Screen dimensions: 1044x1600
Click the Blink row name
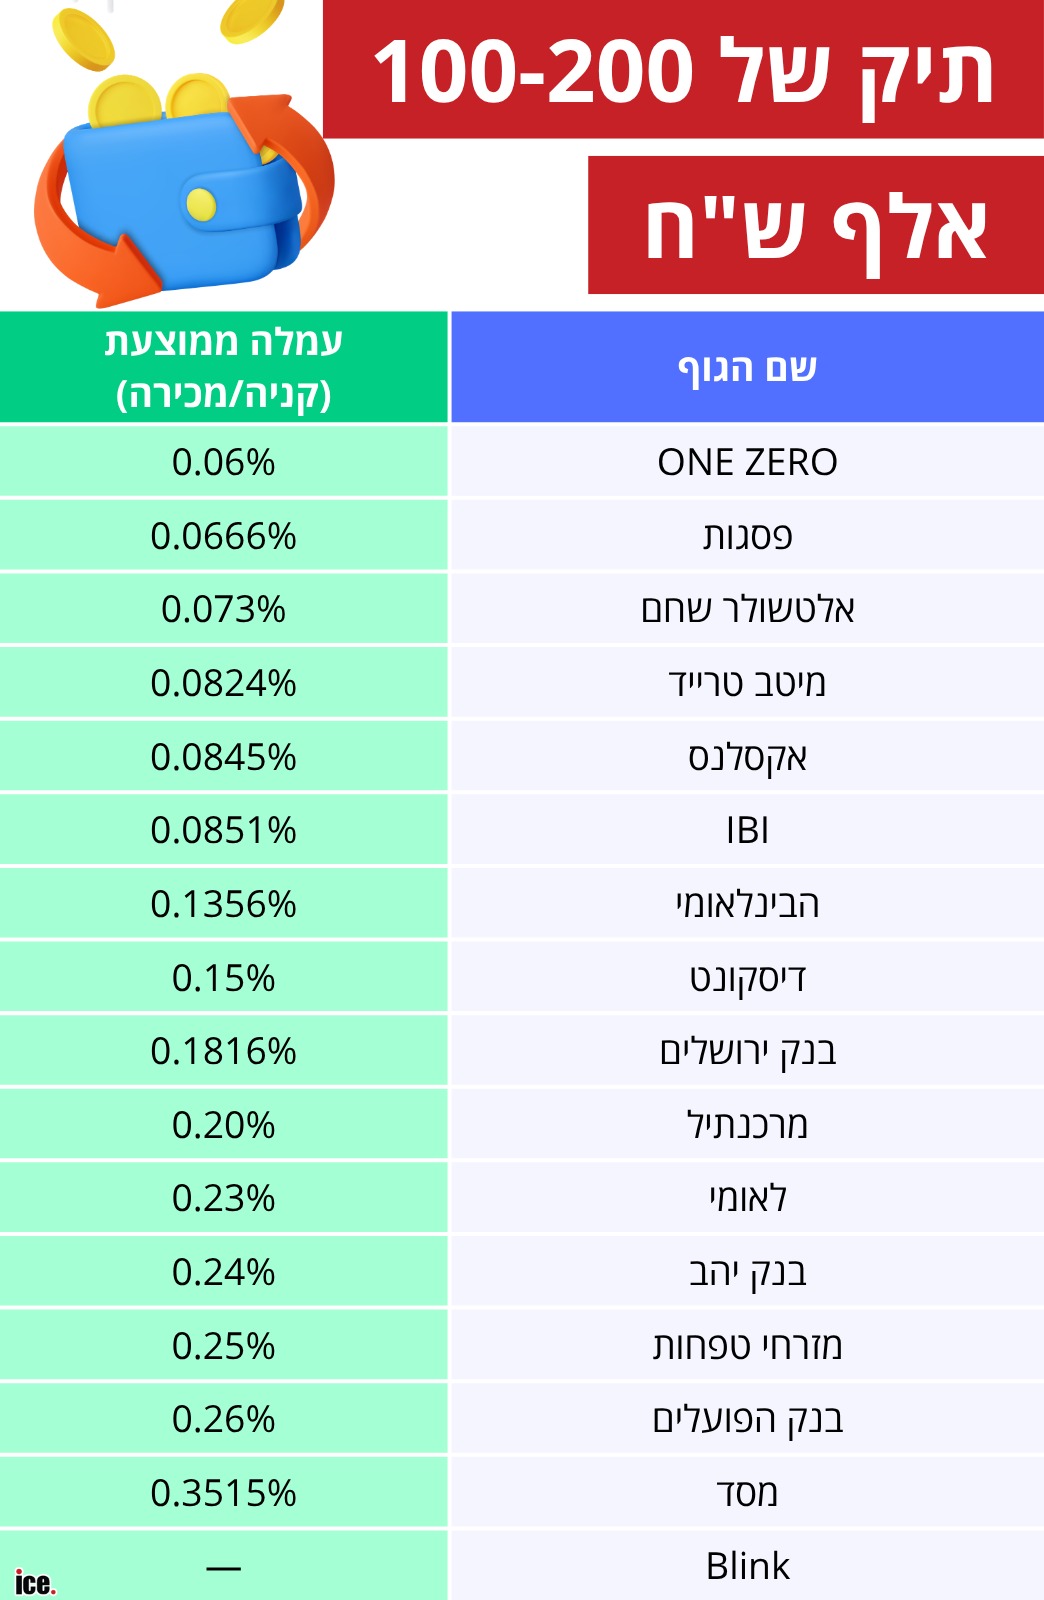click(747, 1566)
